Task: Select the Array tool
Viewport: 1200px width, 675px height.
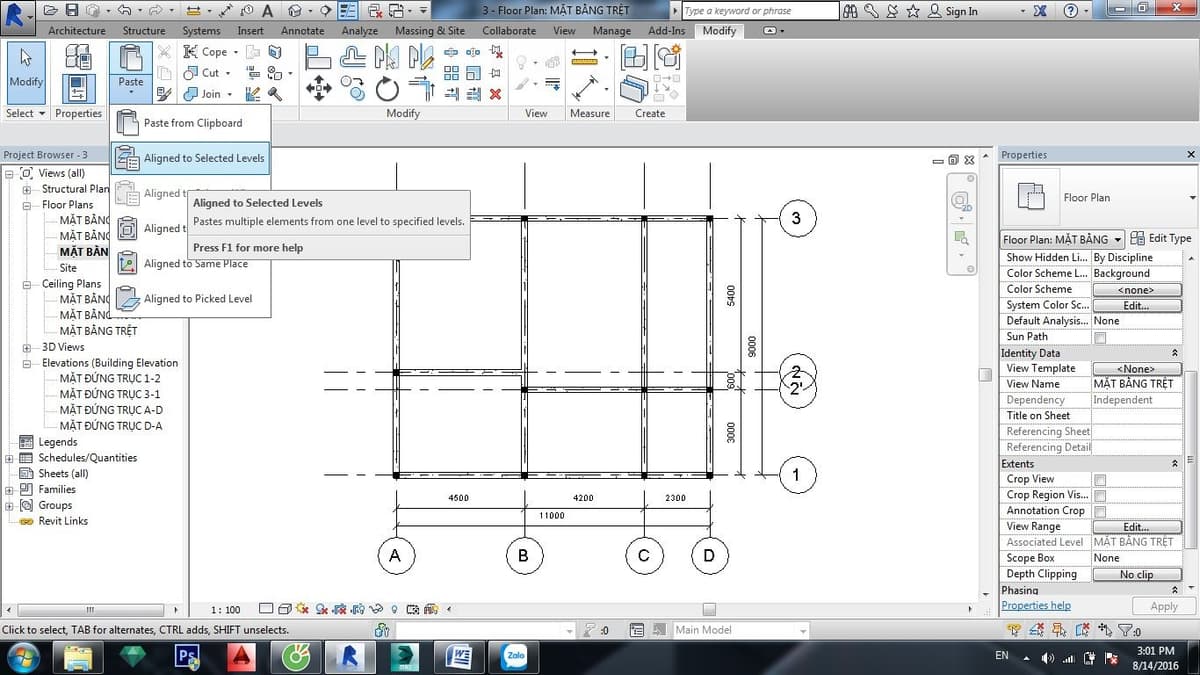Action: point(452,73)
